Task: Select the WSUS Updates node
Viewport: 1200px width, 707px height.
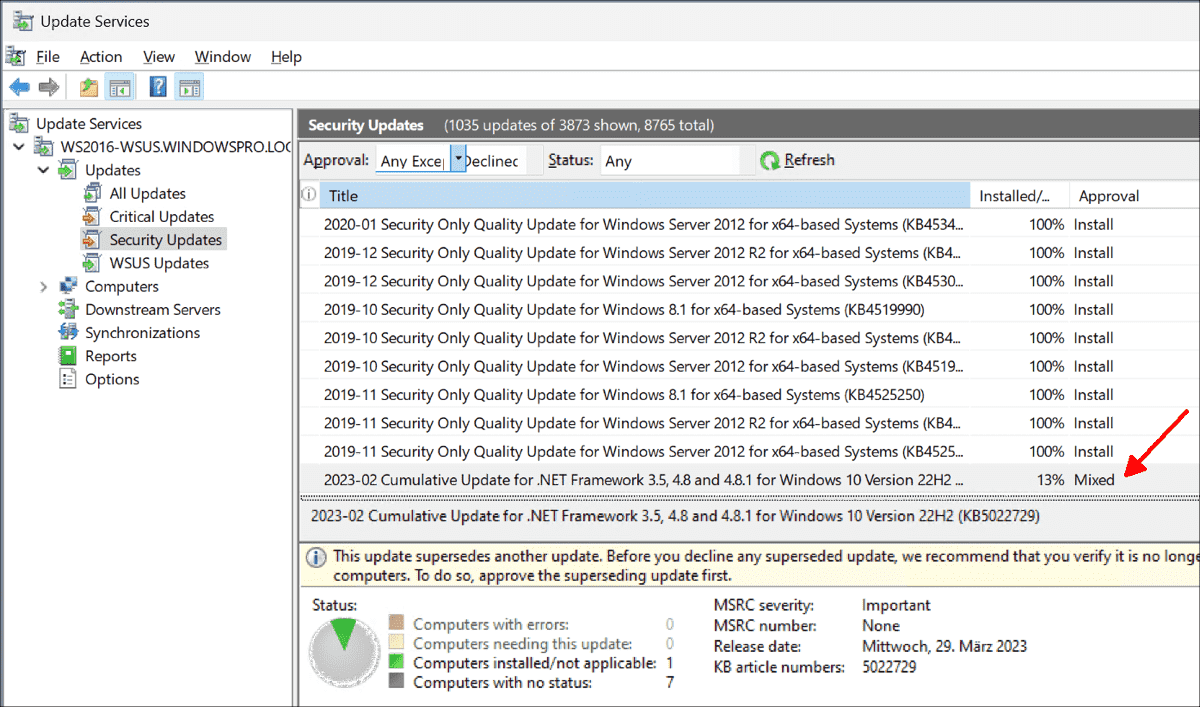Action: [x=158, y=262]
